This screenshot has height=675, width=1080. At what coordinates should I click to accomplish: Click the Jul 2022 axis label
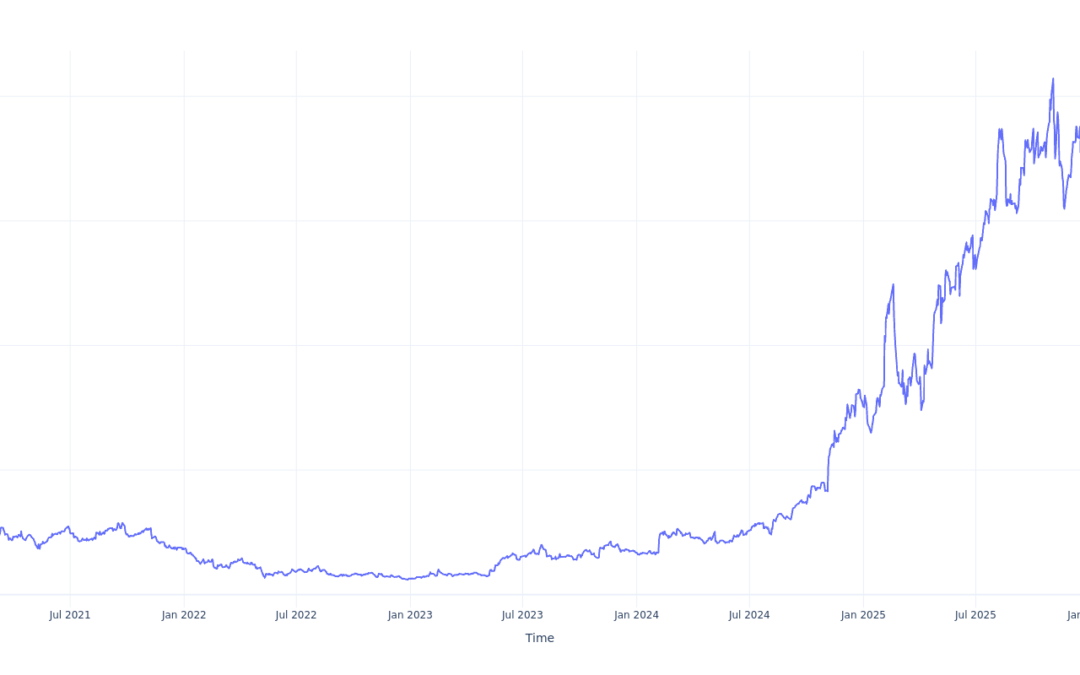coord(296,615)
